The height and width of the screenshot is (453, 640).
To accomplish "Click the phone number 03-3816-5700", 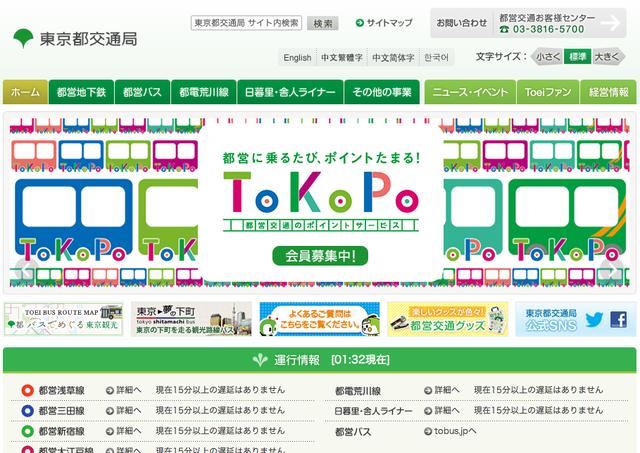I will 548,29.
